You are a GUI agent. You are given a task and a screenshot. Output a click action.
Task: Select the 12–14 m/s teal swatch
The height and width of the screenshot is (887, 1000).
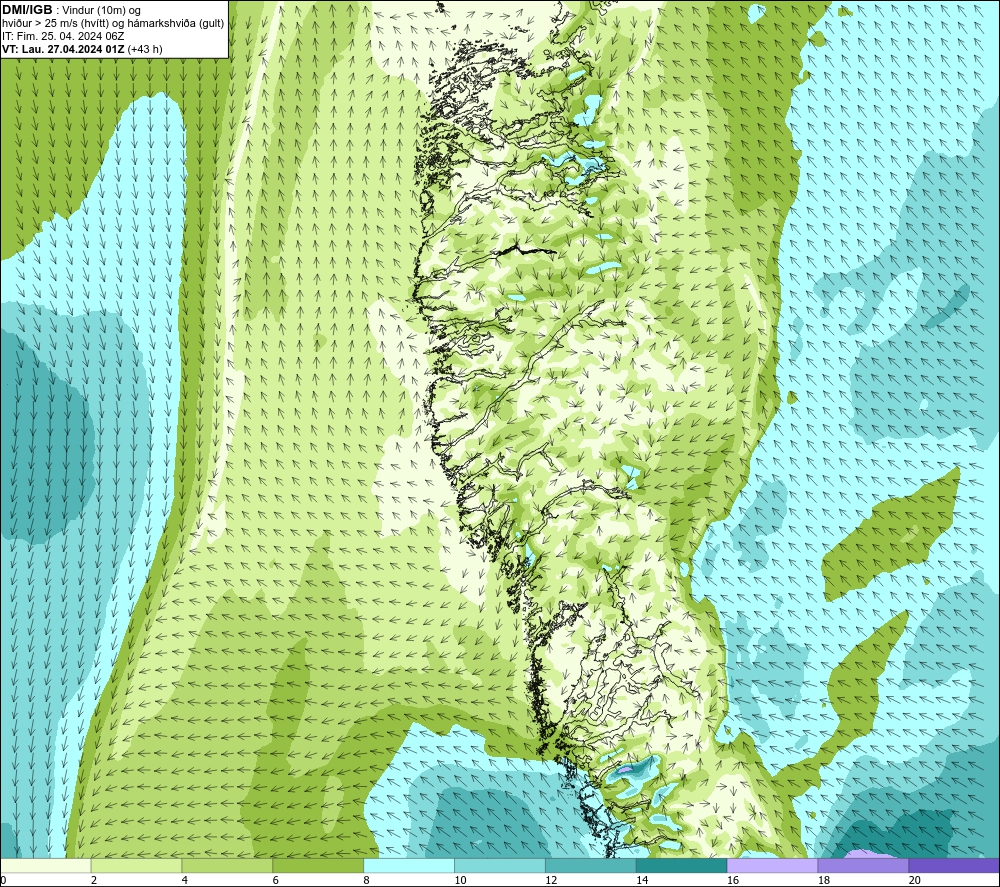591,865
